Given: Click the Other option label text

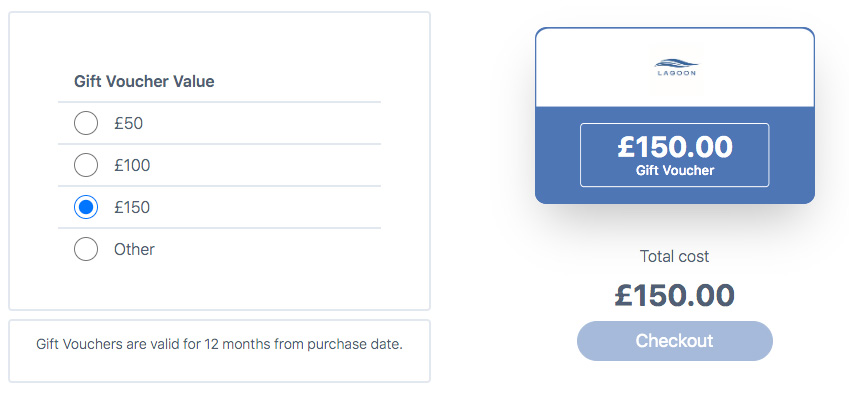Looking at the screenshot, I should pos(134,249).
